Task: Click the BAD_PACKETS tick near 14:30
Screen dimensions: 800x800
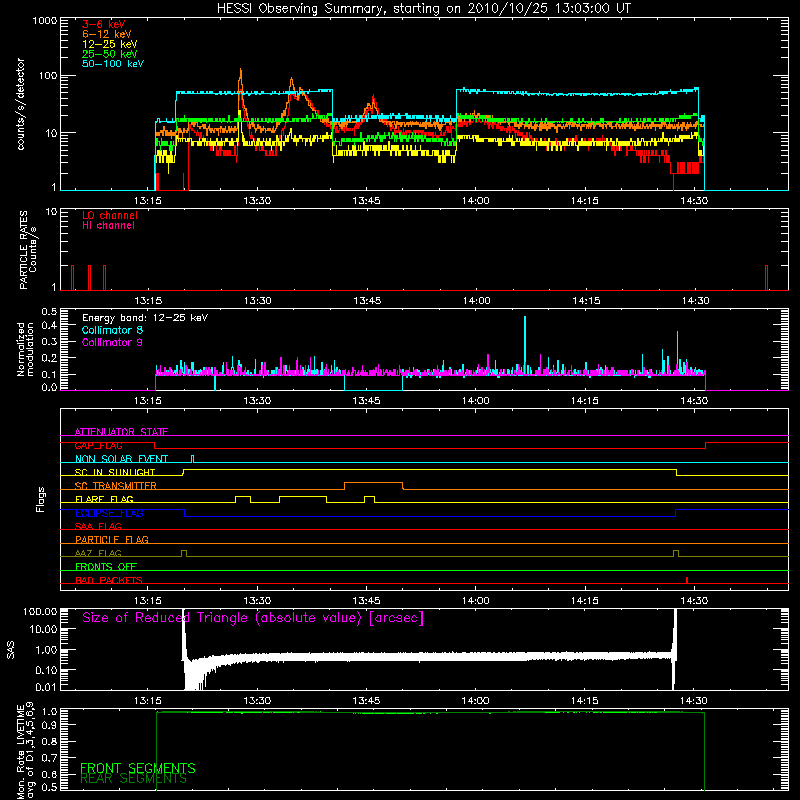Action: pyautogui.click(x=687, y=580)
